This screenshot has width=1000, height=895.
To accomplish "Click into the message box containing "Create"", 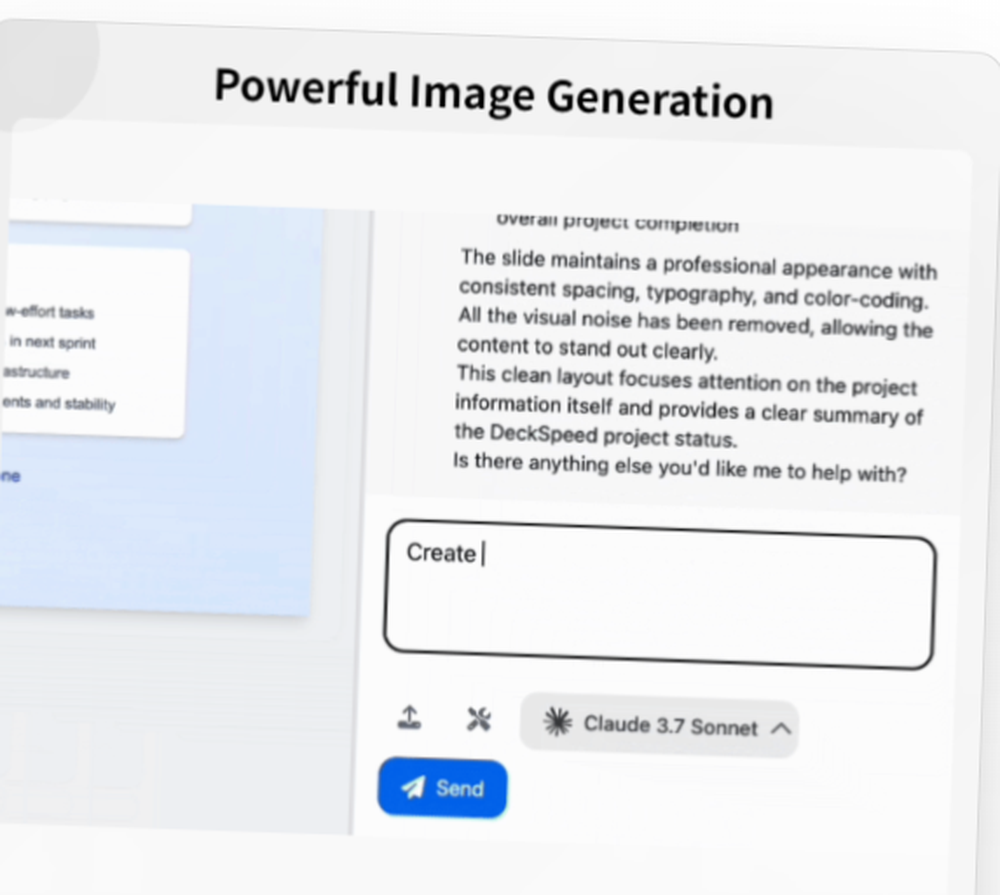I will (x=659, y=595).
